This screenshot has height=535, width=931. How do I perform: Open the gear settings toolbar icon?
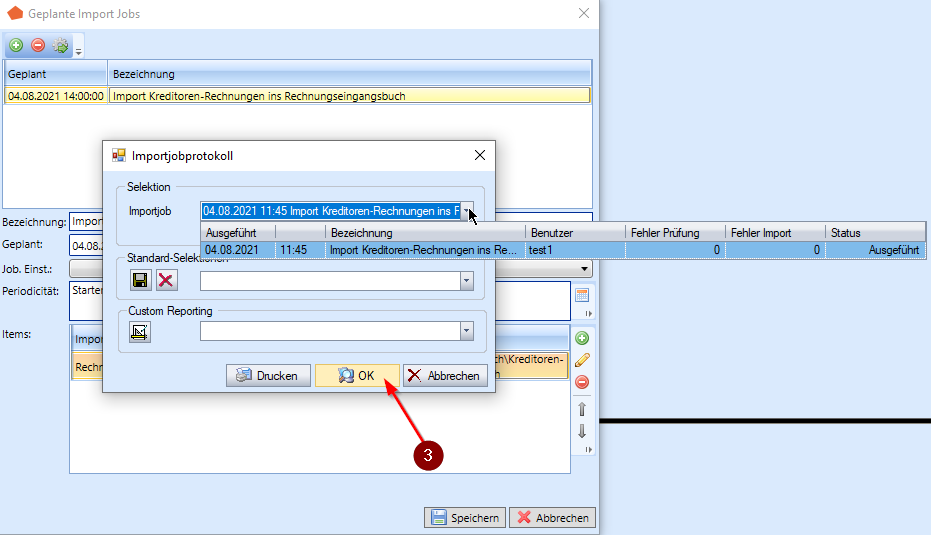pos(60,45)
